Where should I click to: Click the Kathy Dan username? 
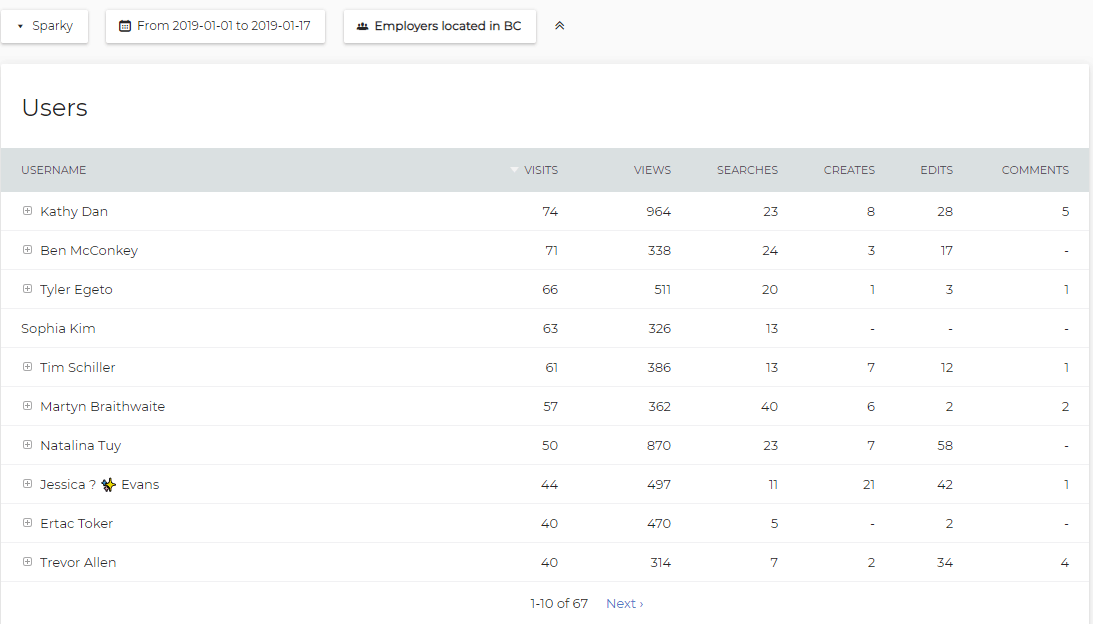point(74,211)
